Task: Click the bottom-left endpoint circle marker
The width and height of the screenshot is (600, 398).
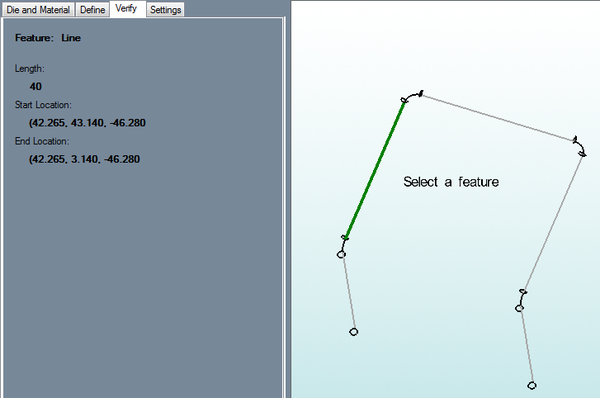Action: click(354, 332)
